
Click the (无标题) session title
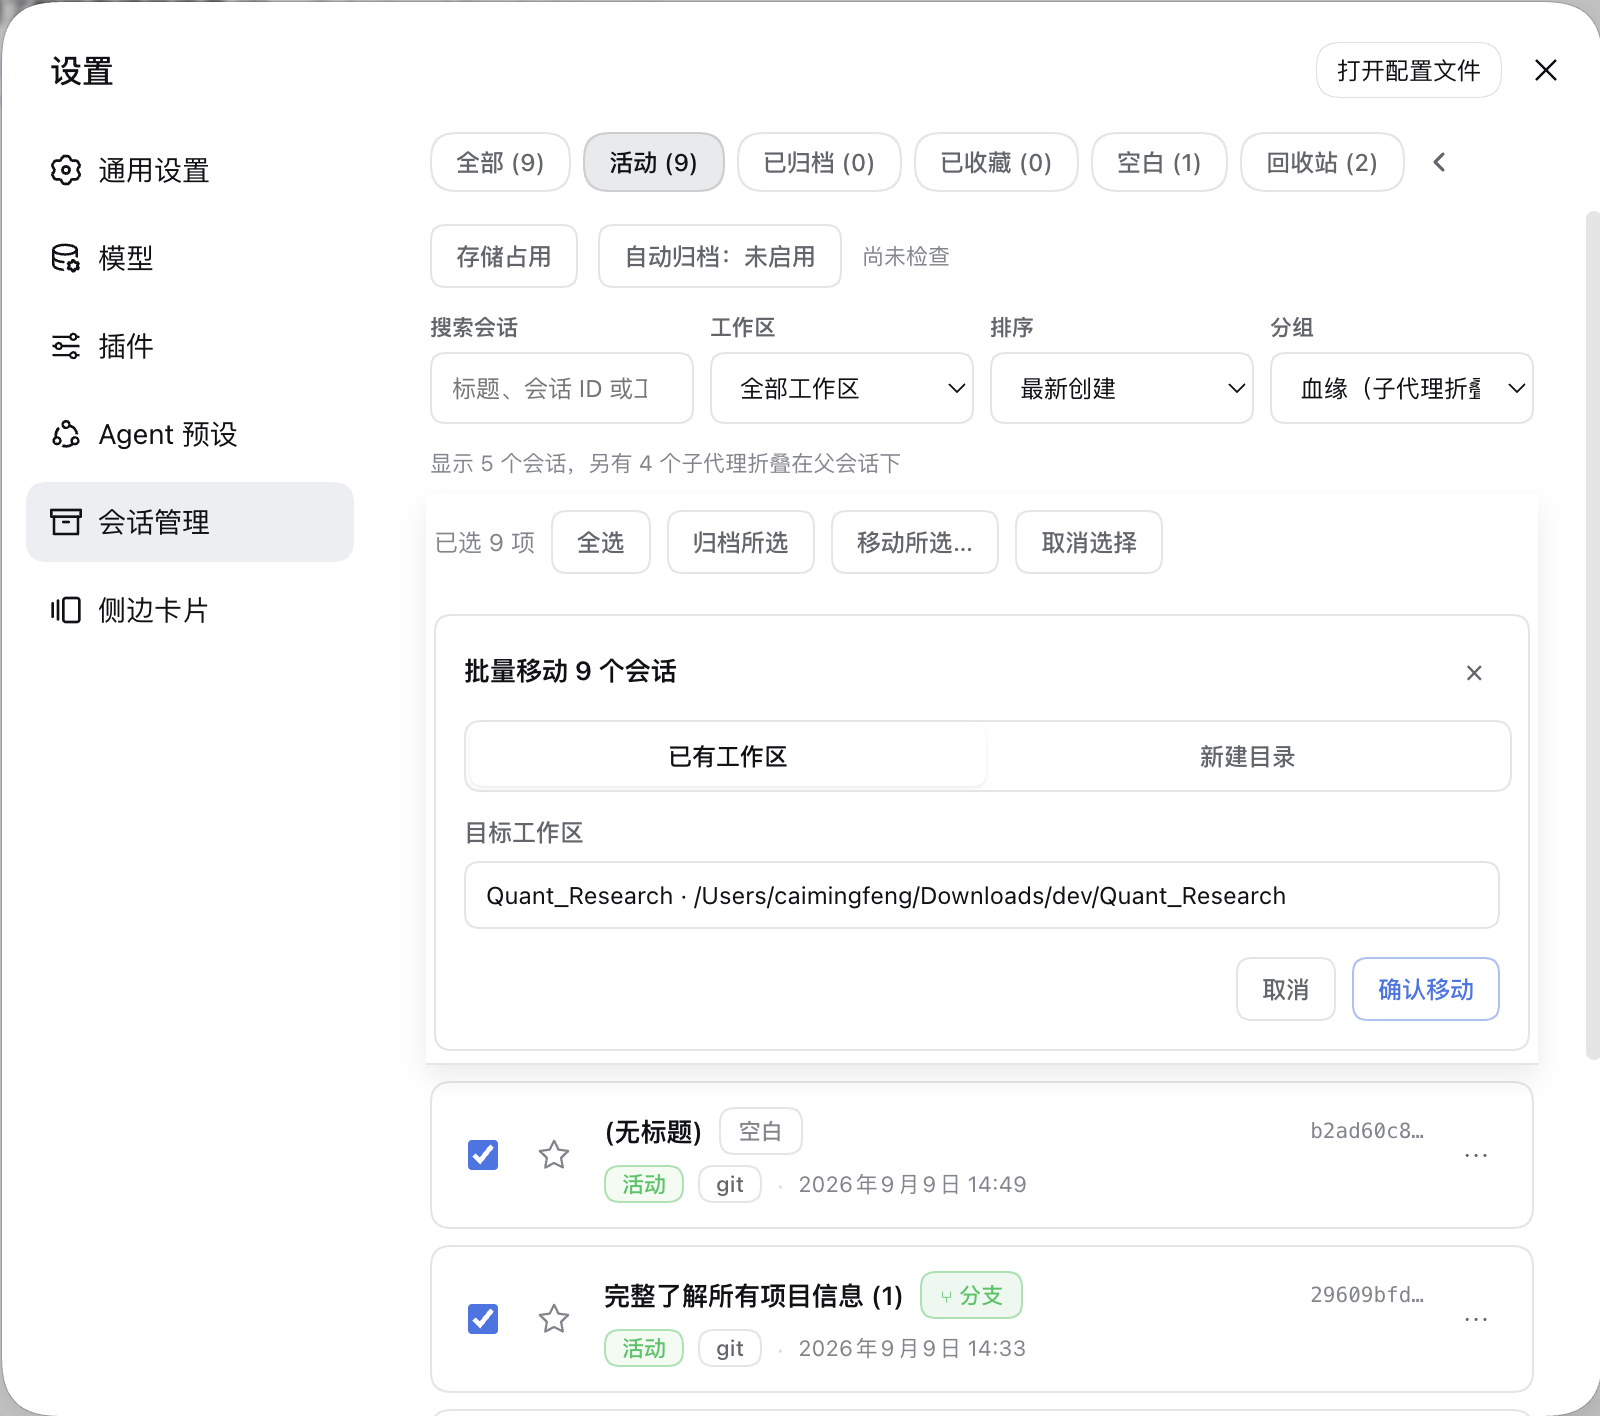point(653,1132)
